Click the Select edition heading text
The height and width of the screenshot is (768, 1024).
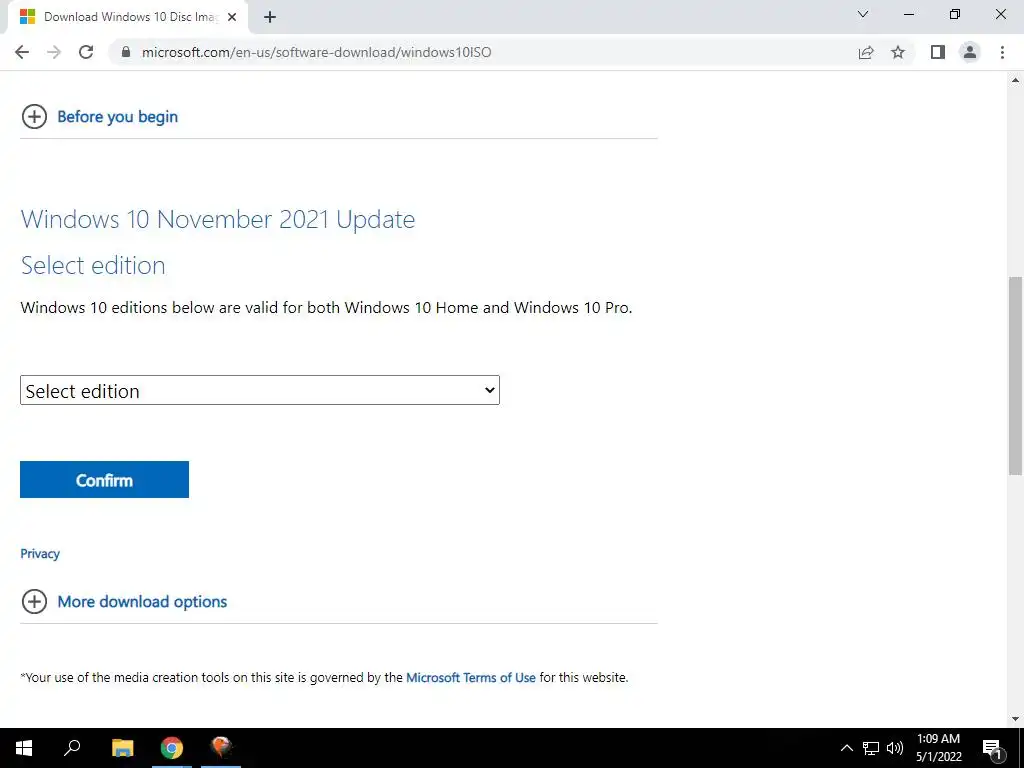93,266
